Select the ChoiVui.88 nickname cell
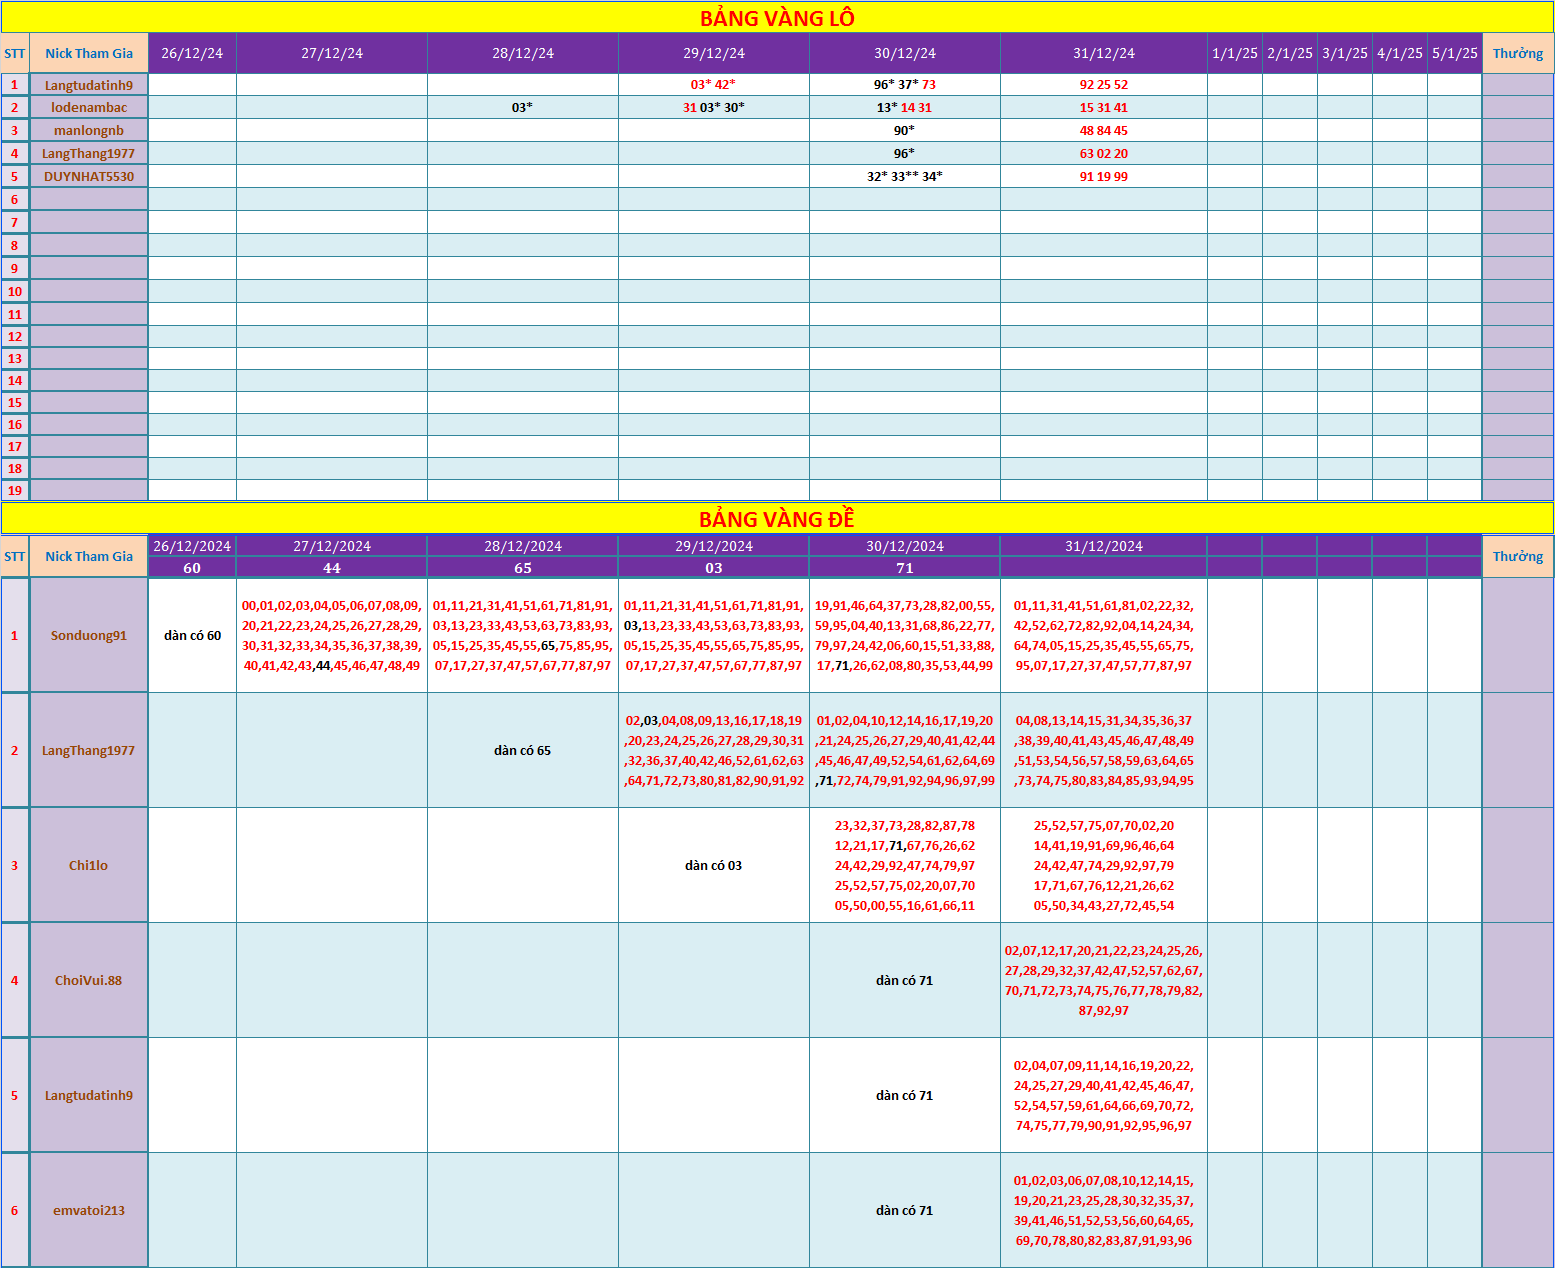 (89, 981)
